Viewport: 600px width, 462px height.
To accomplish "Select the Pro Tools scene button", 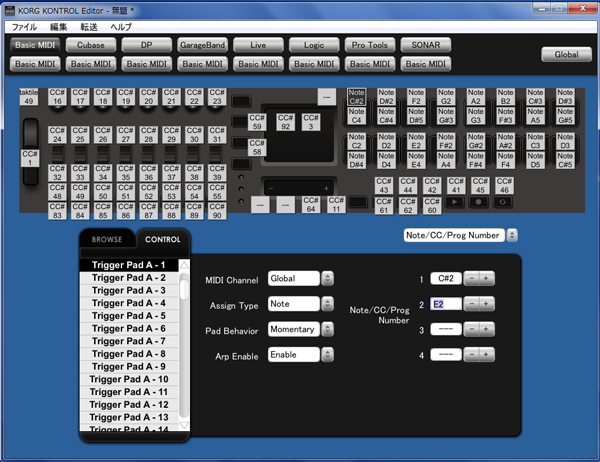I will 370,45.
